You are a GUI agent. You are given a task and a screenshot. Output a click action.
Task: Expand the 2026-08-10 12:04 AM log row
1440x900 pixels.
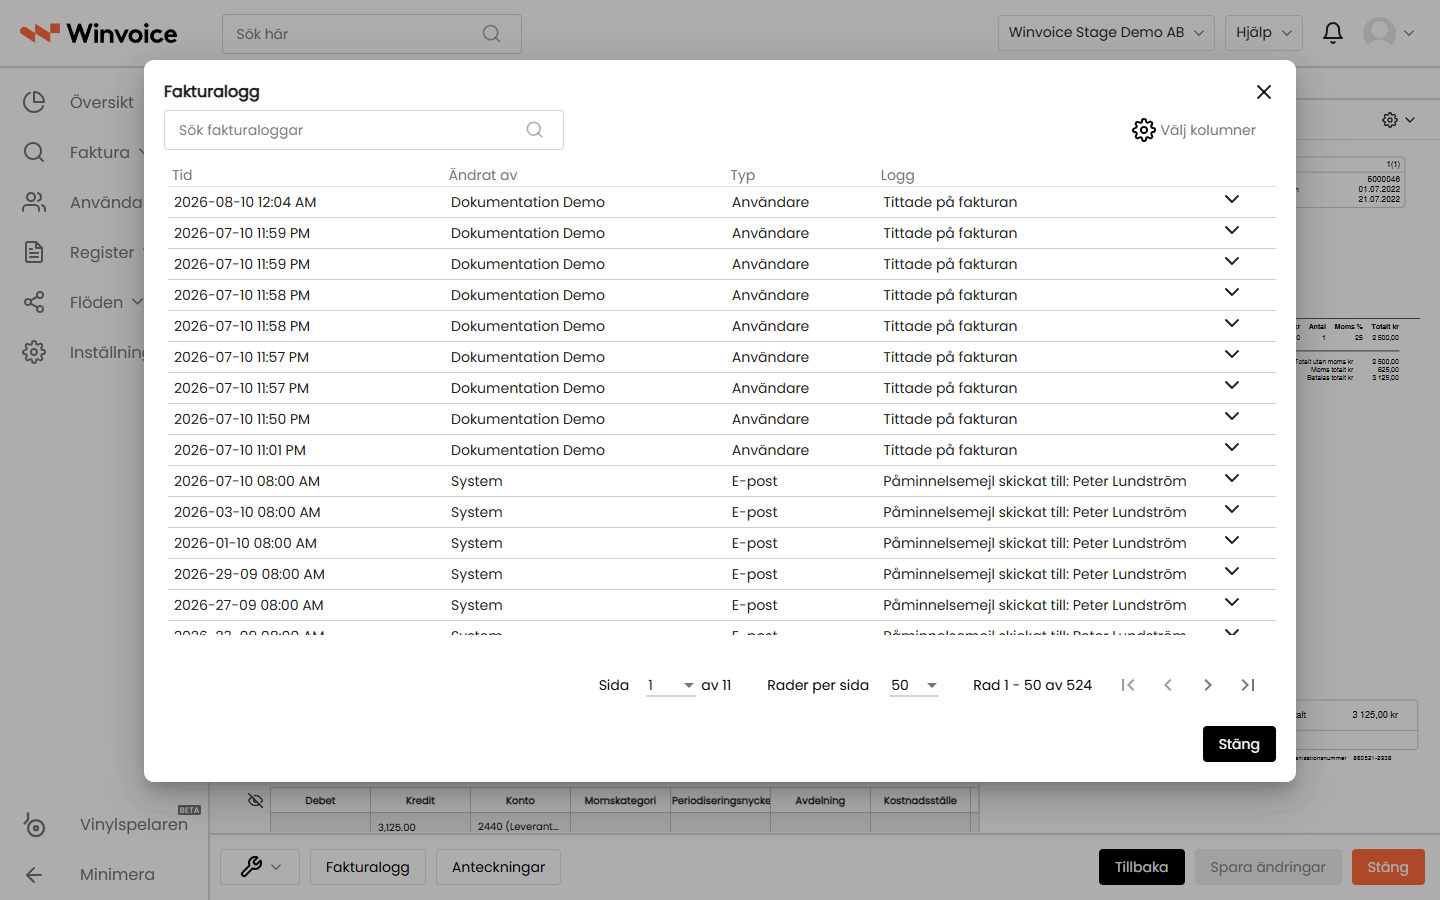point(1232,200)
